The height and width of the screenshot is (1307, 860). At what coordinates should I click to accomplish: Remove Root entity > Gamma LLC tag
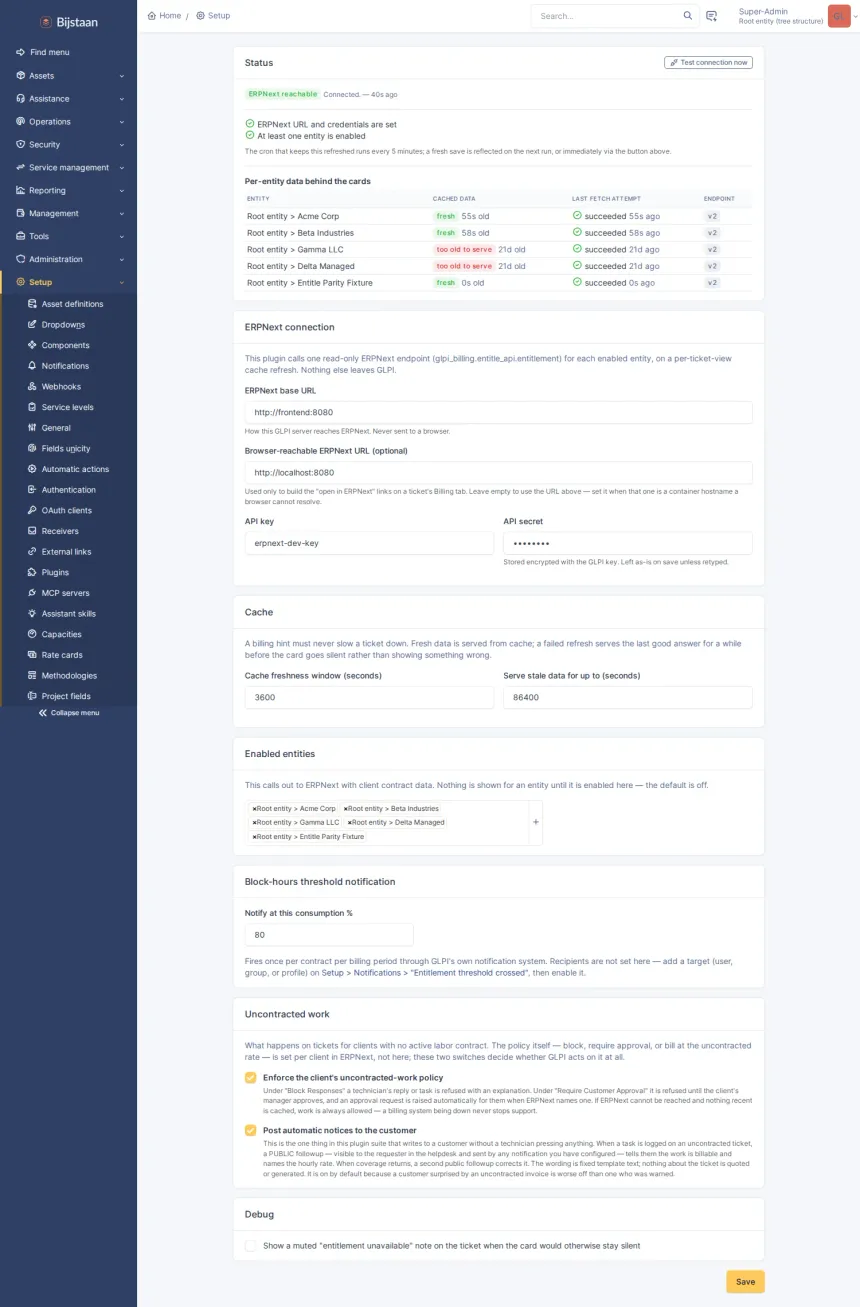pyautogui.click(x=254, y=822)
